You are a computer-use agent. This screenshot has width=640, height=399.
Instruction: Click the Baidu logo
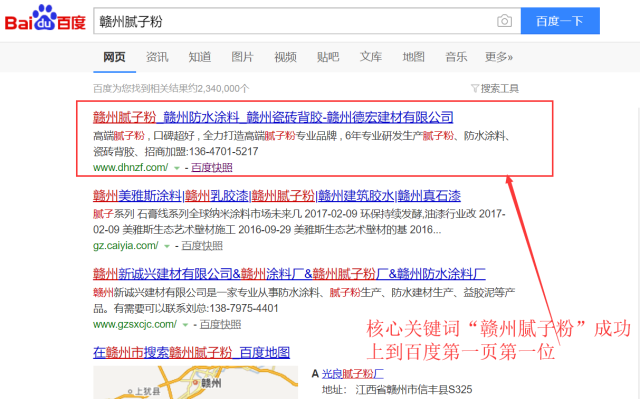coord(45,19)
